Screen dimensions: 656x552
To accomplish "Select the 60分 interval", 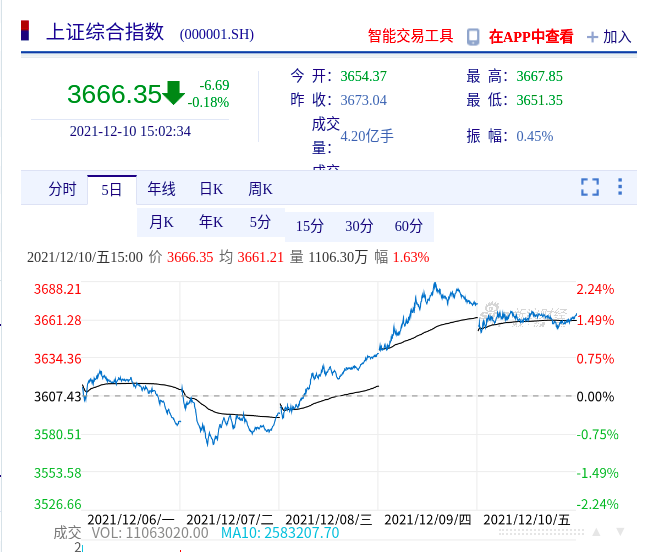I will (409, 226).
